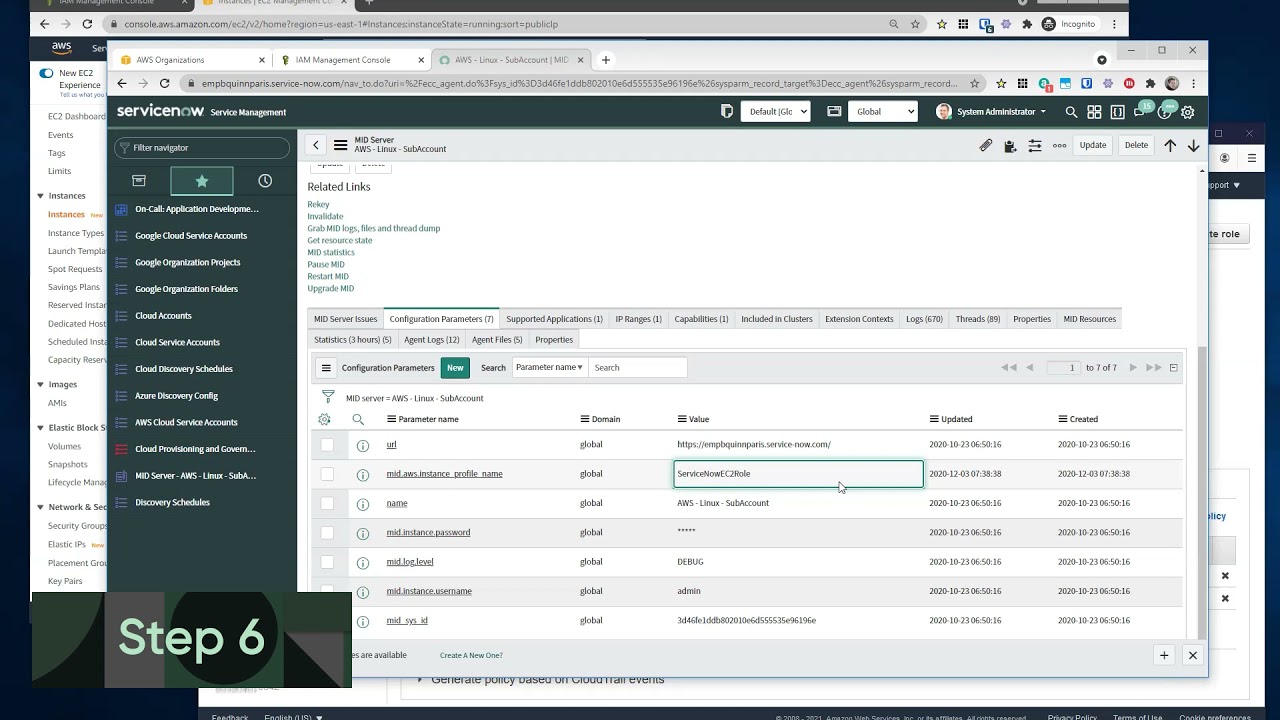The image size is (1280, 720).
Task: Open the System Administrator user menu
Action: point(991,112)
